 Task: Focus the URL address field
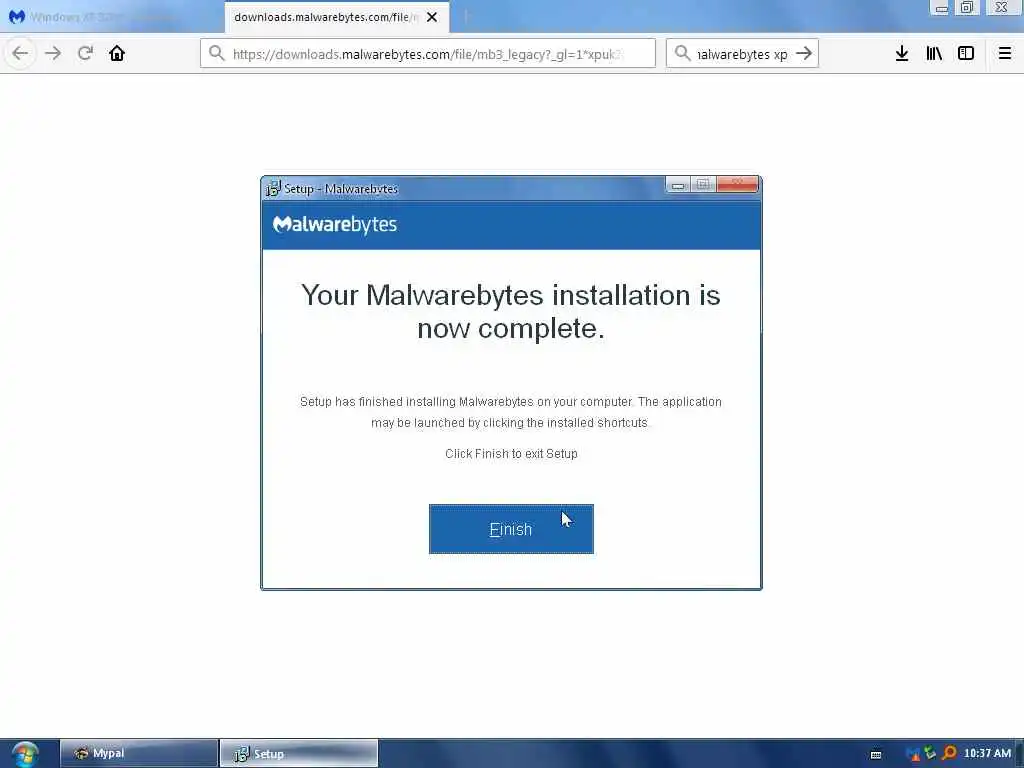point(428,54)
